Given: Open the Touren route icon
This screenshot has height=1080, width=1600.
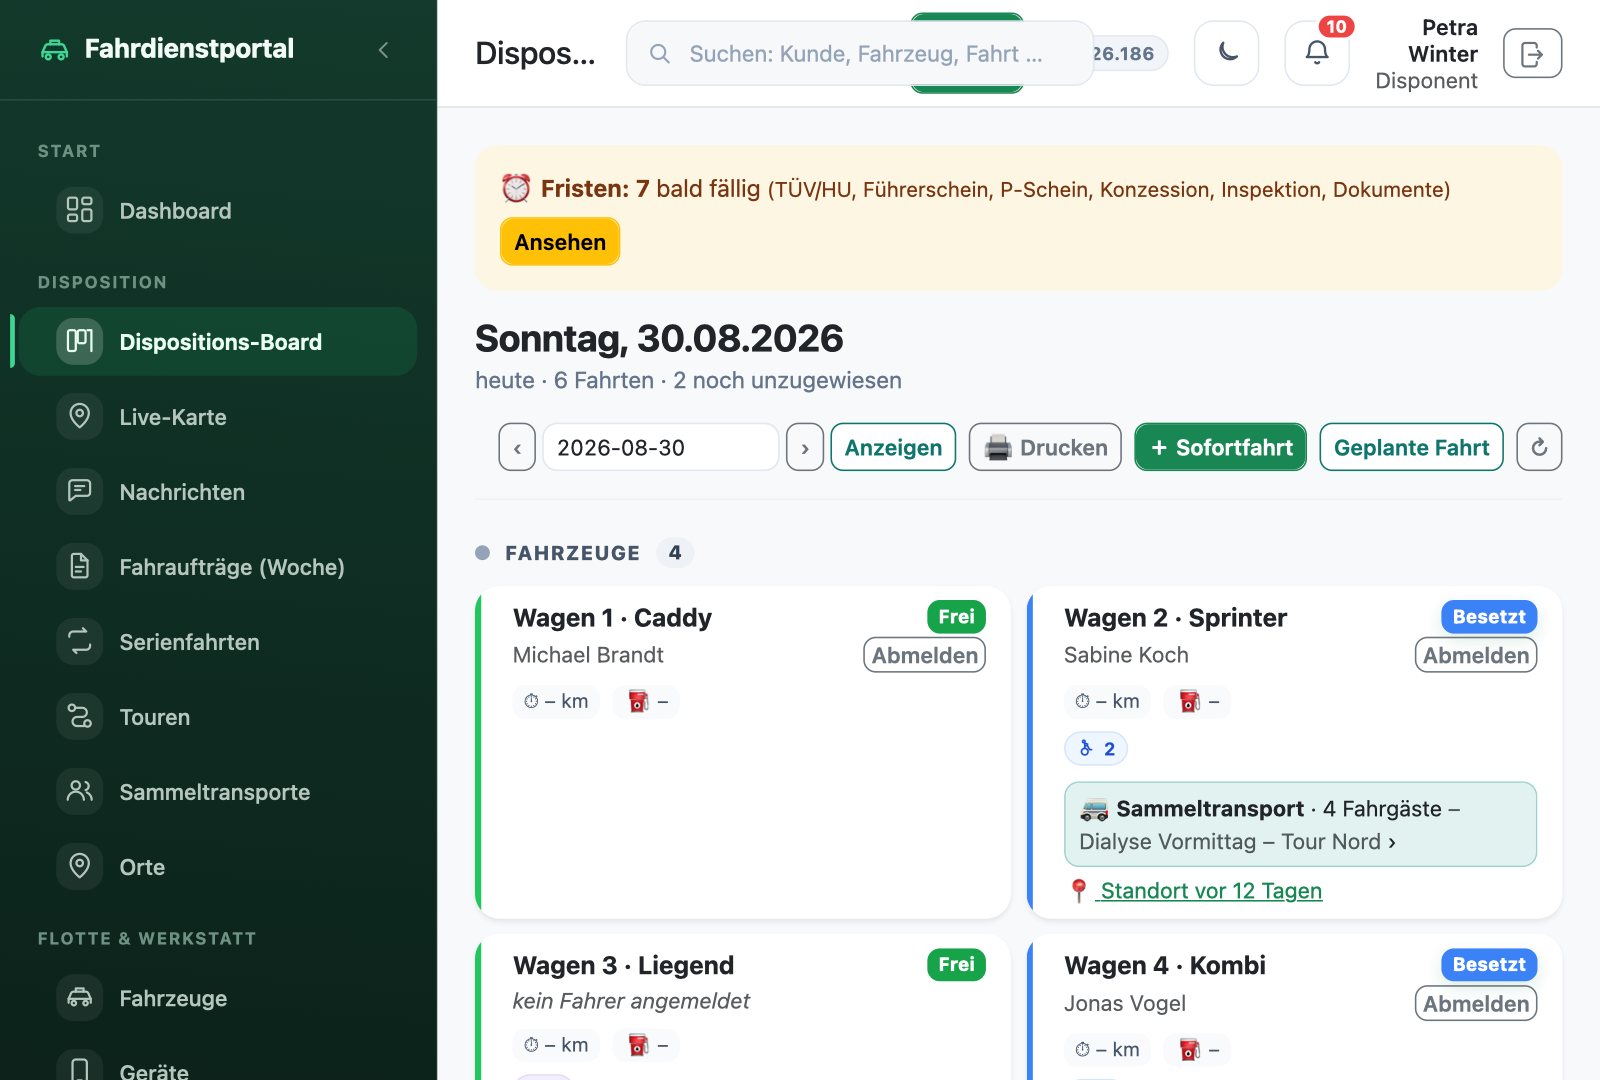Looking at the screenshot, I should click(x=80, y=716).
